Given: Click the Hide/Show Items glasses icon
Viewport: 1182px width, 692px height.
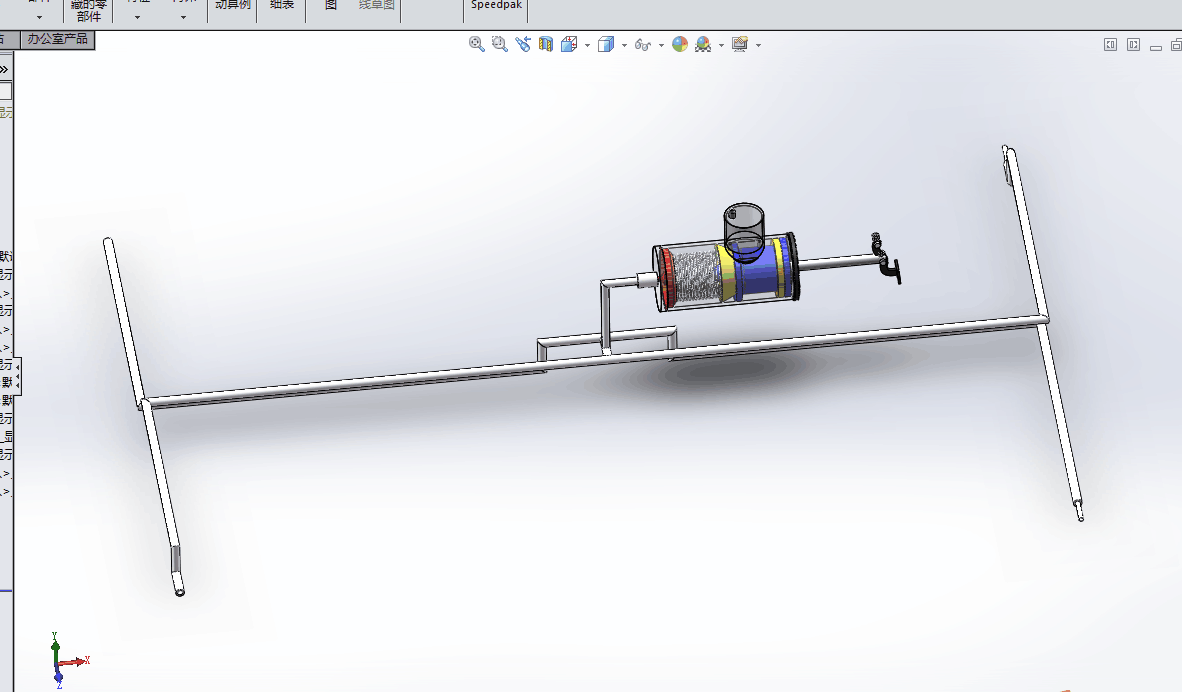Looking at the screenshot, I should click(x=643, y=45).
